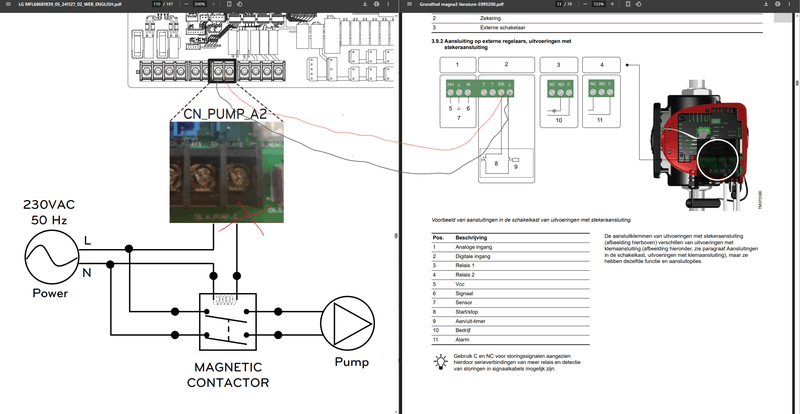Print the LG PDF document
Image resolution: width=800 pixels, height=414 pixels.
click(x=377, y=4)
